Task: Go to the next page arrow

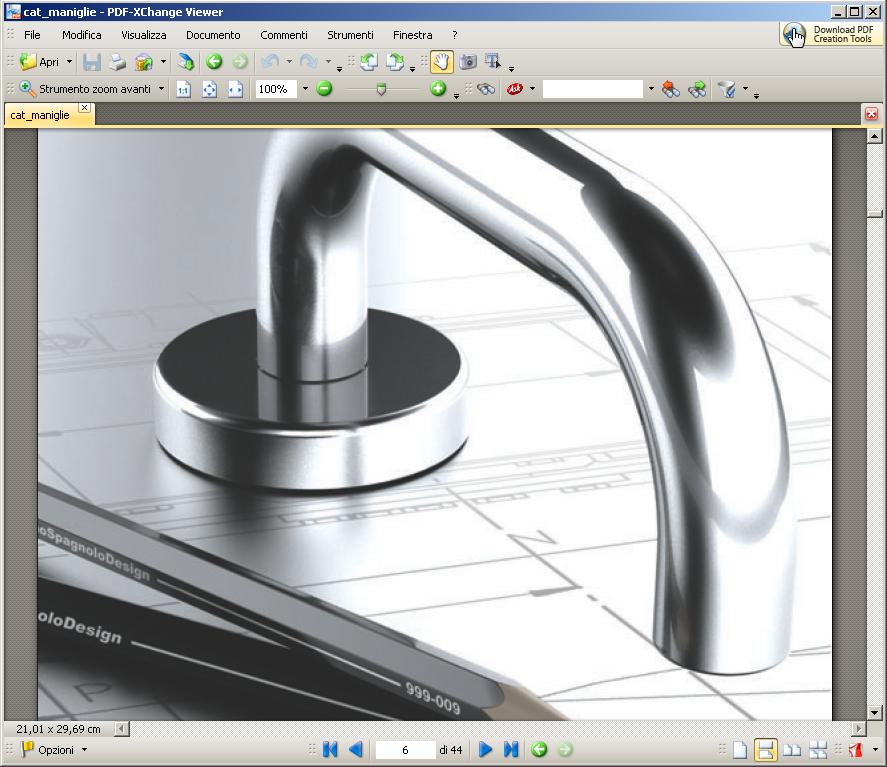Action: (x=485, y=750)
